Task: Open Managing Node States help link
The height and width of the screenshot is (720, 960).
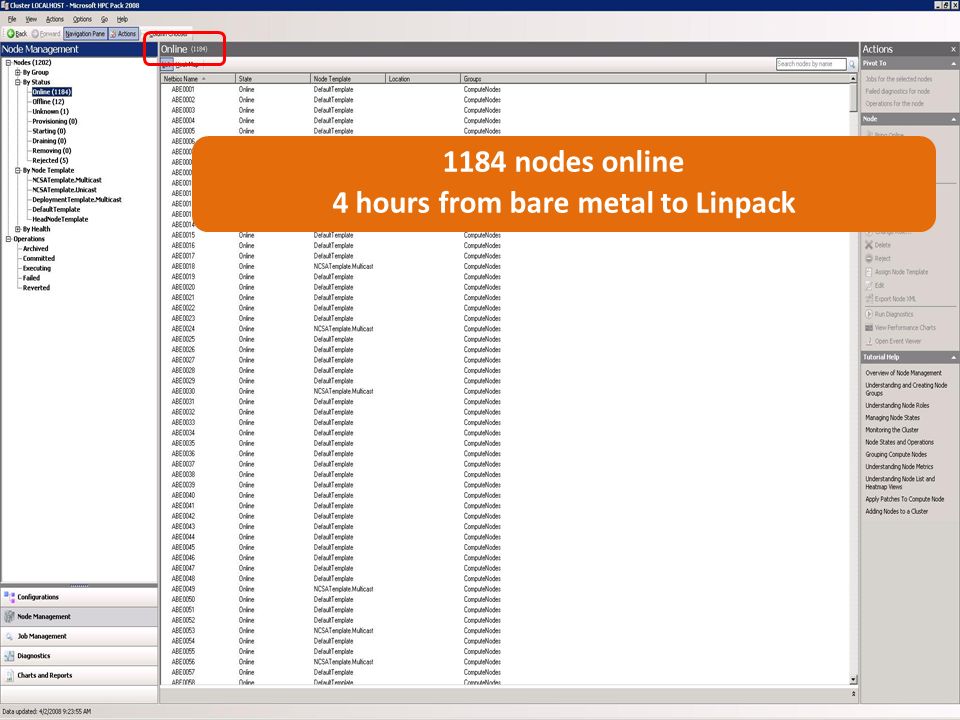Action: click(892, 418)
